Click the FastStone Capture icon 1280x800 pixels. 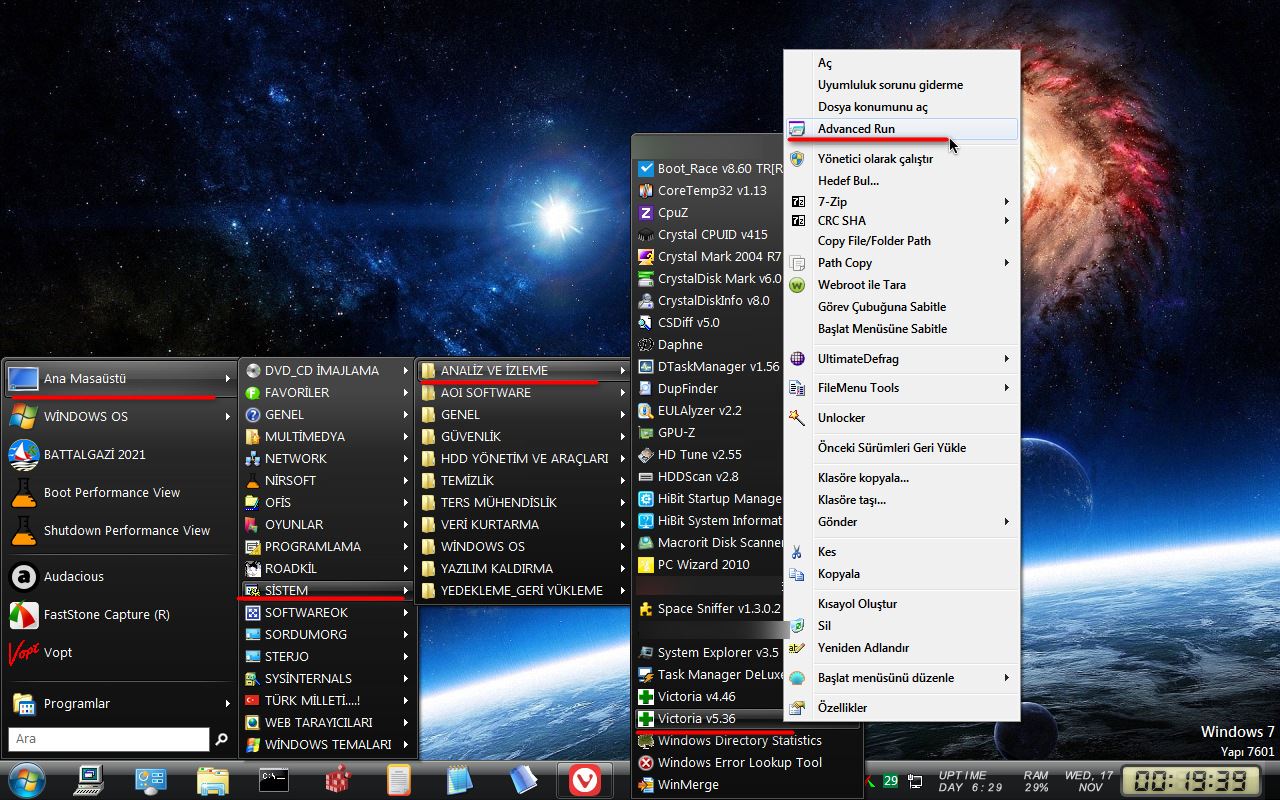point(24,615)
